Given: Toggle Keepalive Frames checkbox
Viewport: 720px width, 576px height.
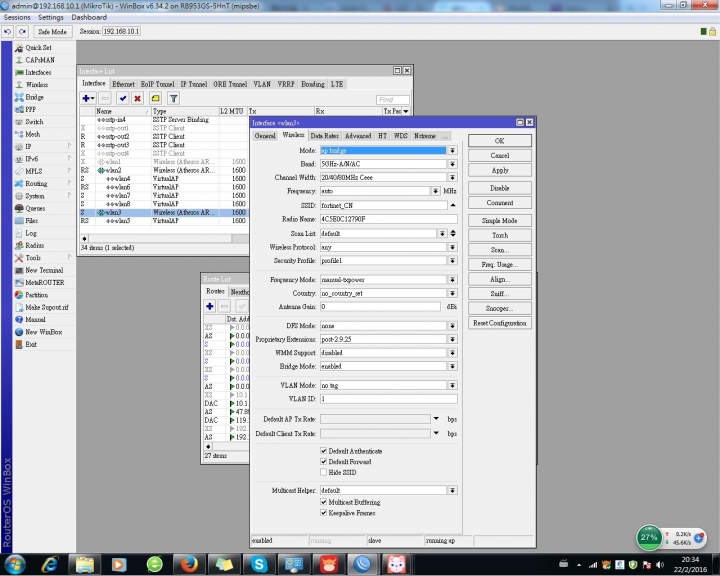Looking at the screenshot, I should point(324,513).
